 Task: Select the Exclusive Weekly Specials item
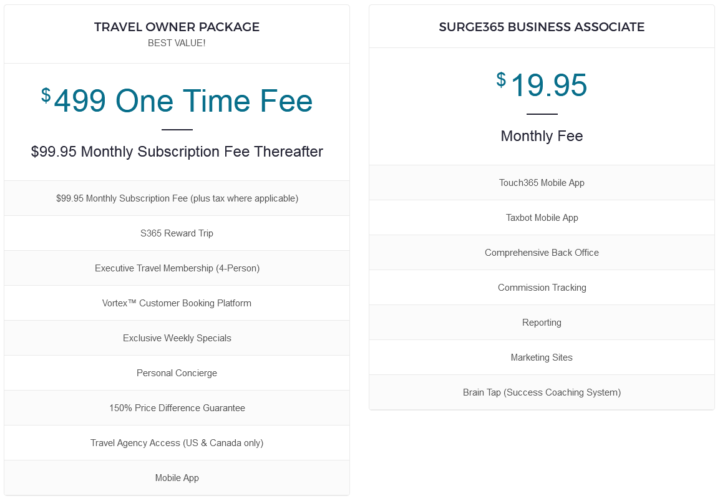click(177, 338)
